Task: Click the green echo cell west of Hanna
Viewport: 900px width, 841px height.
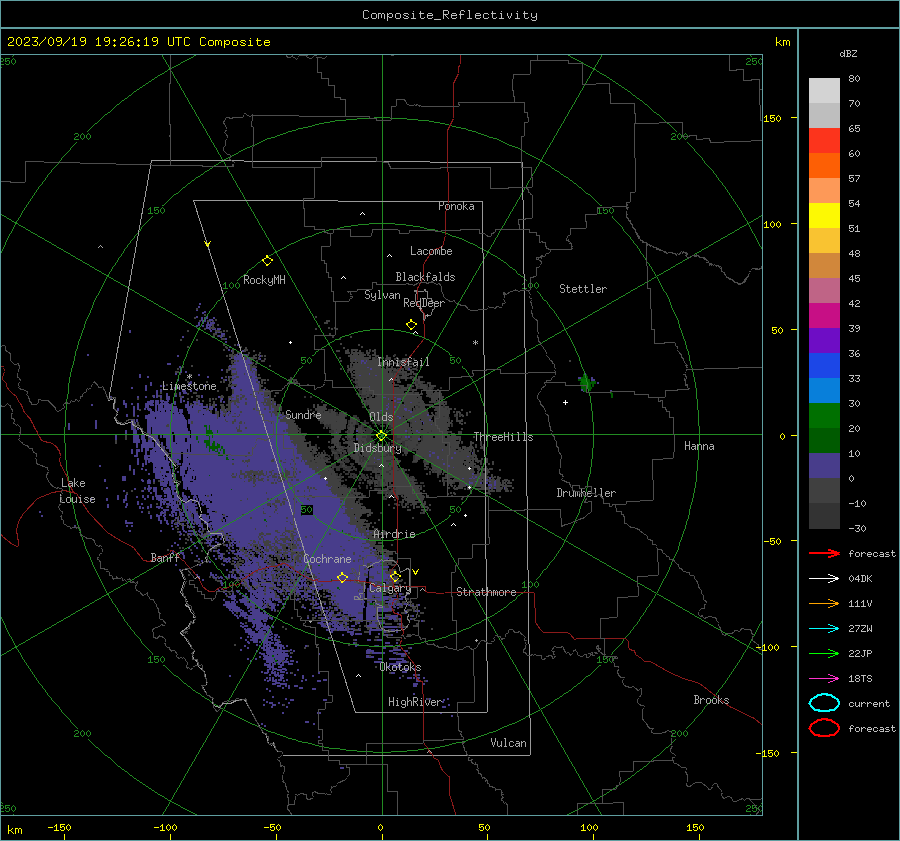Action: 587,383
